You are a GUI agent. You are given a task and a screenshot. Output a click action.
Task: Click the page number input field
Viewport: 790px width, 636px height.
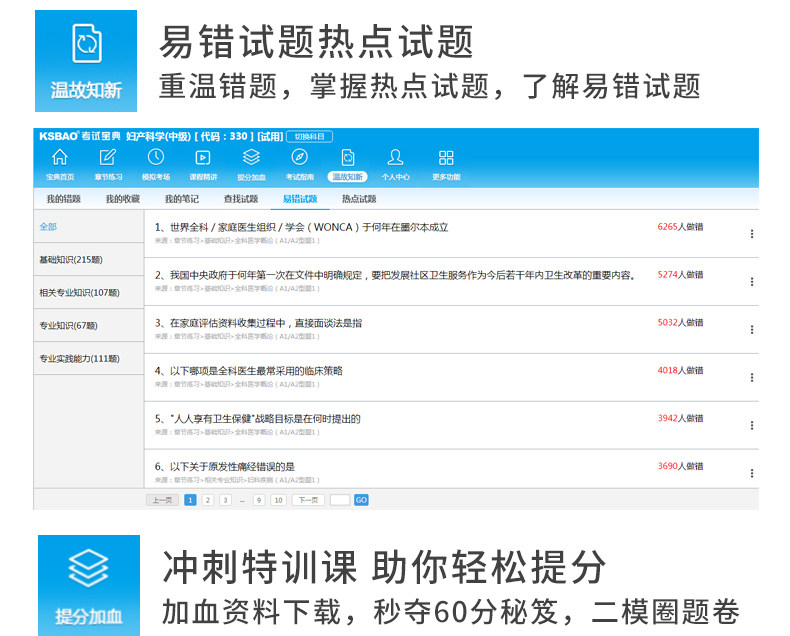pos(340,500)
